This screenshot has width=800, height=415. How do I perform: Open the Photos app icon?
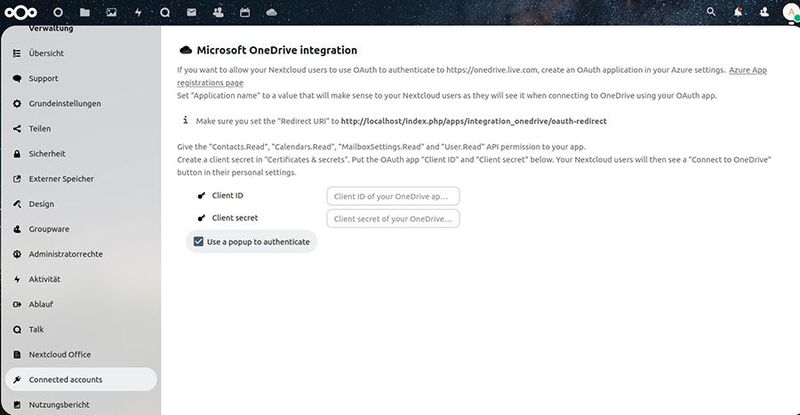pyautogui.click(x=111, y=12)
